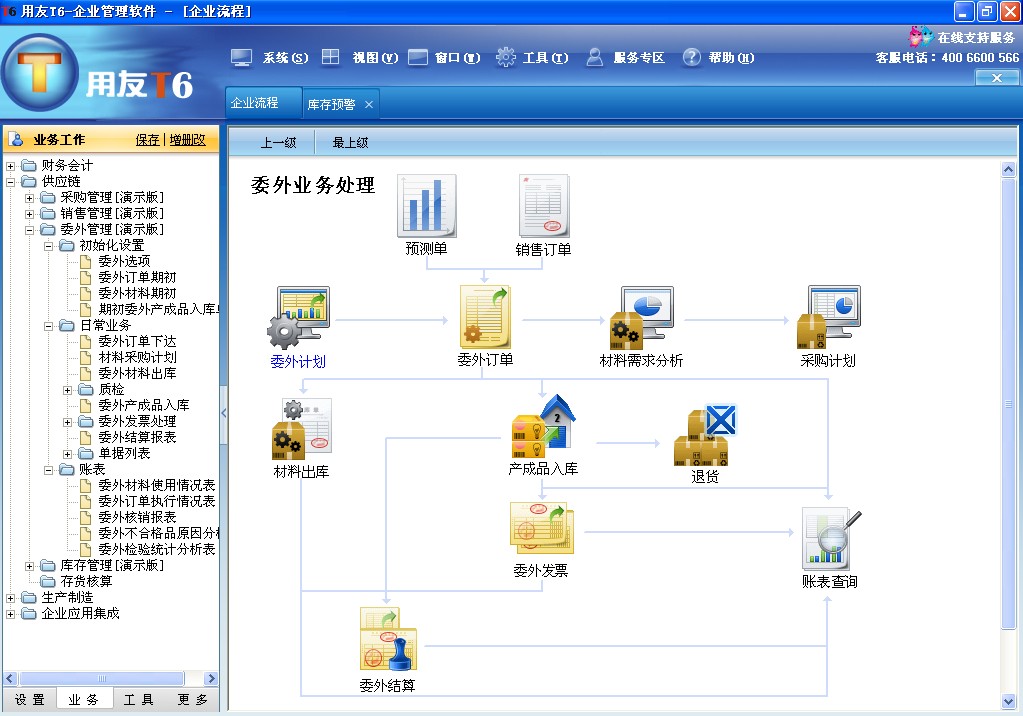This screenshot has width=1023, height=716.
Task: Open the 系统(S) menu
Action: pos(285,57)
